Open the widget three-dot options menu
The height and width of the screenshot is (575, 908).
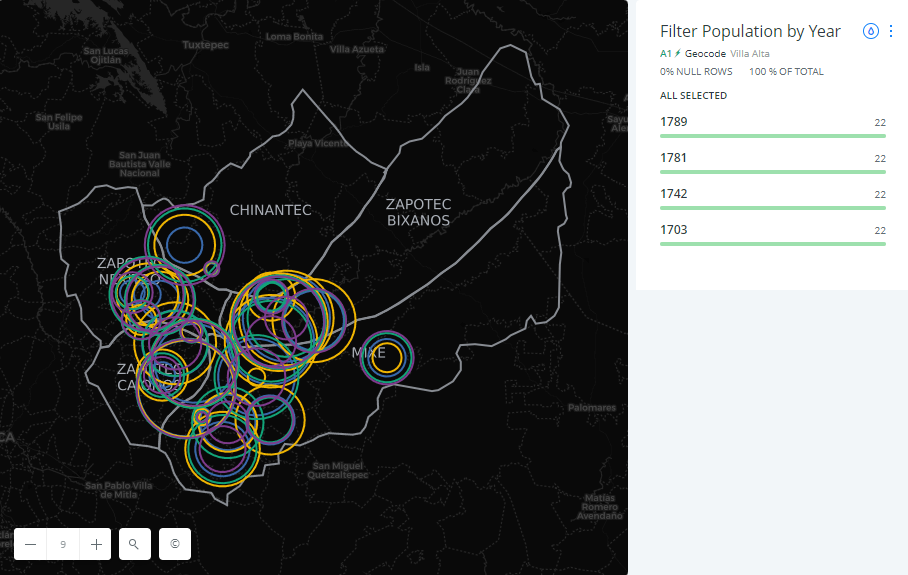coord(891,31)
